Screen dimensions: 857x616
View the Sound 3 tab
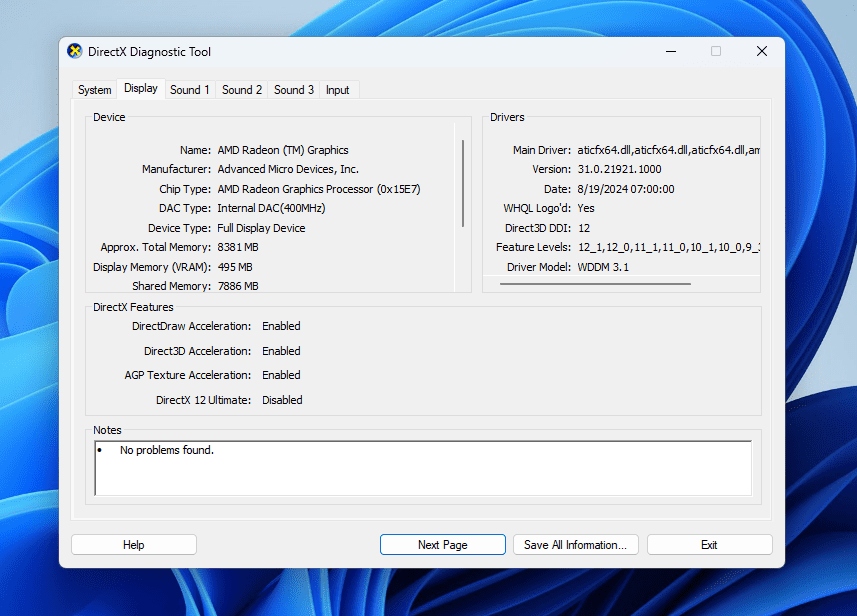[x=293, y=89]
